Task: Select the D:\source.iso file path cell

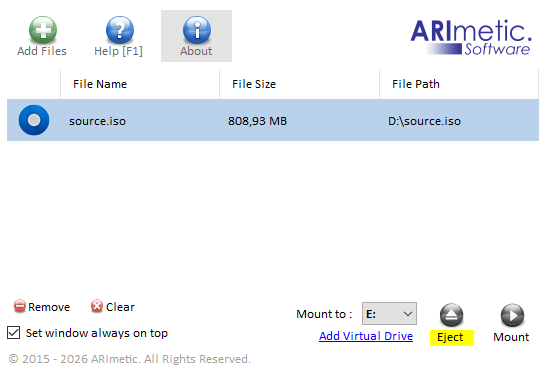Action: coord(424,121)
